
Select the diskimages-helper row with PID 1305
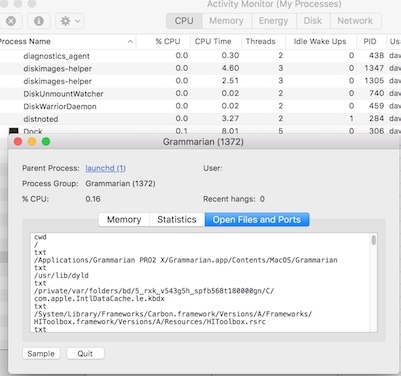coord(200,81)
